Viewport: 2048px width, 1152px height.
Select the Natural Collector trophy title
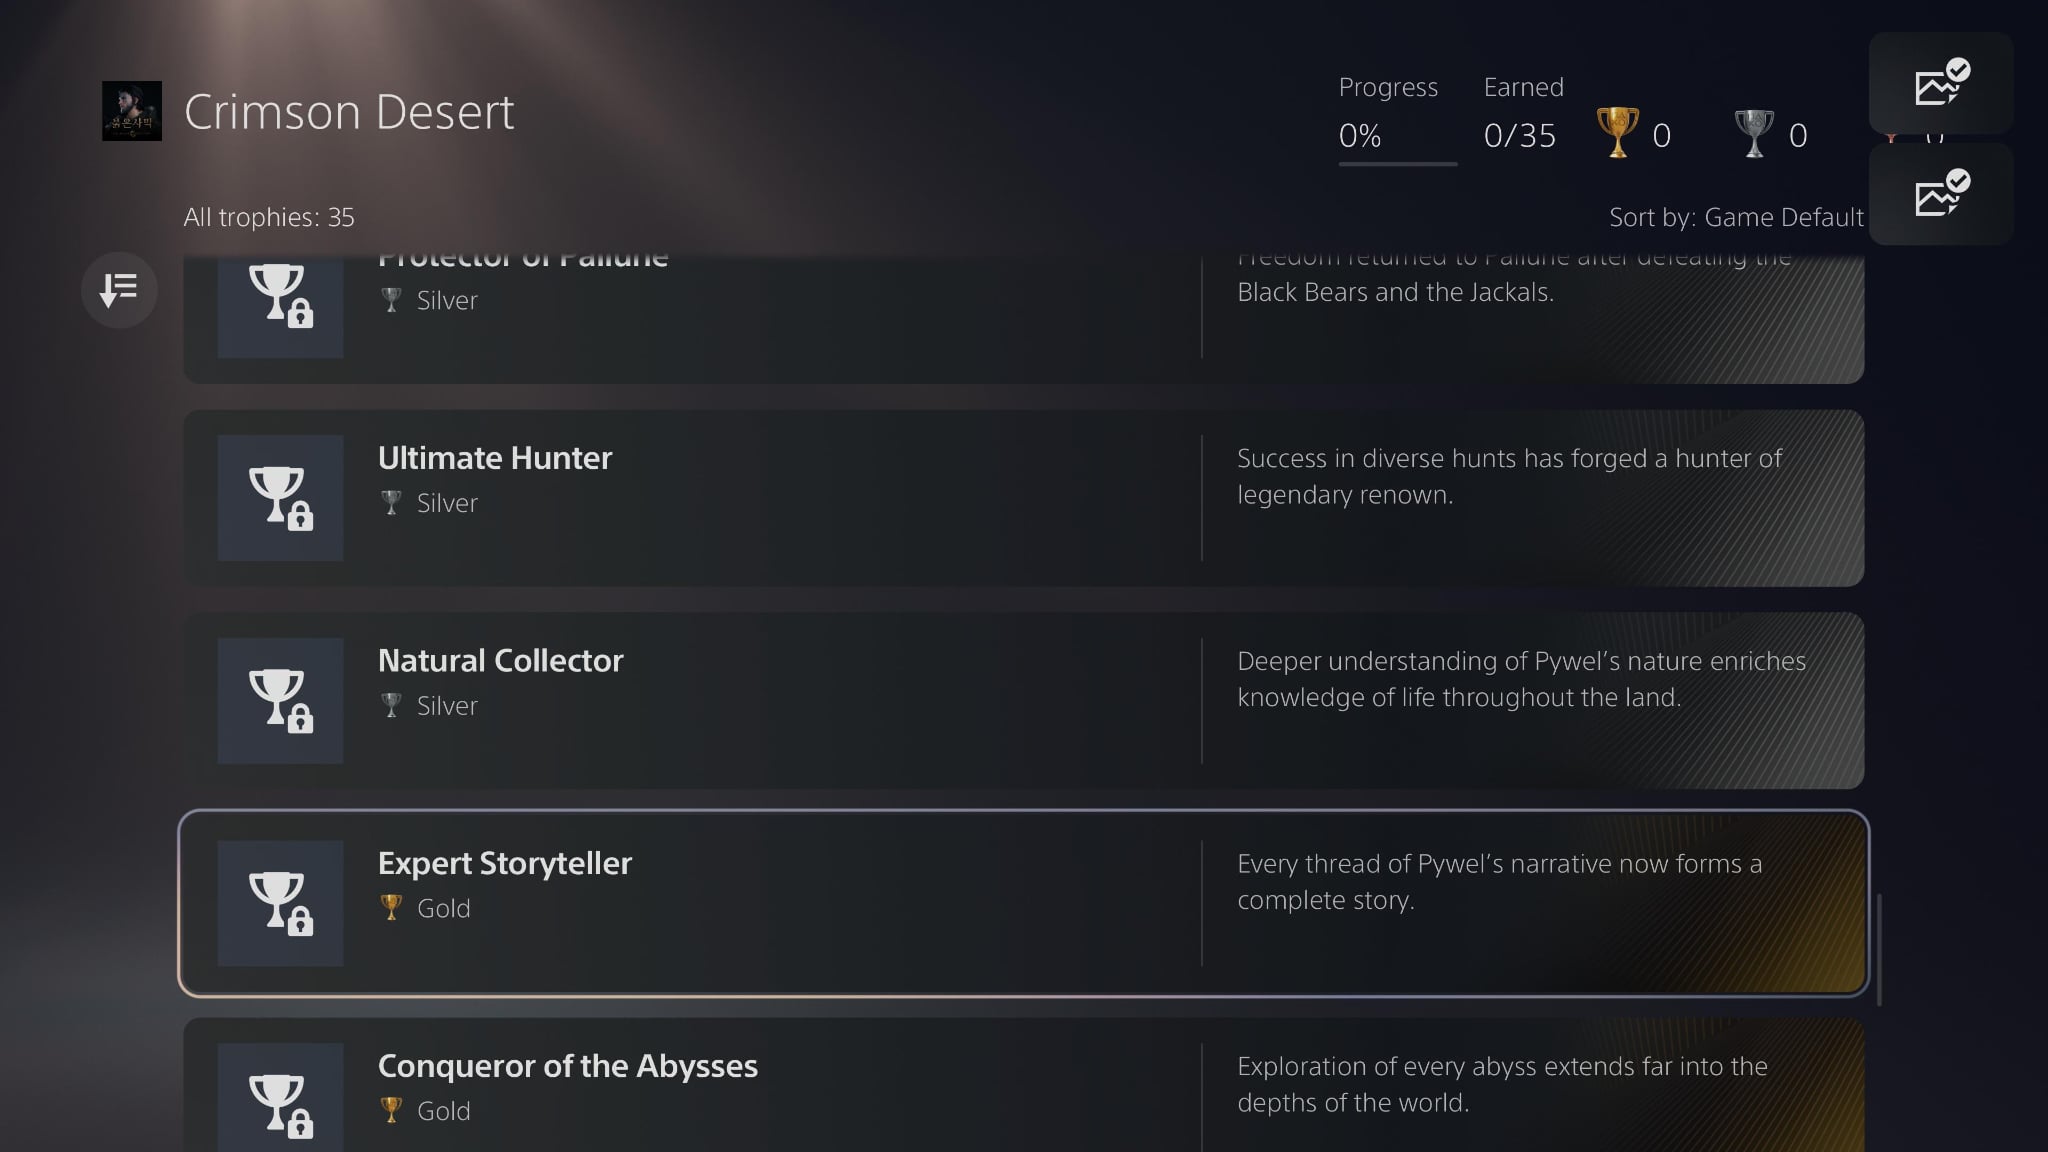coord(500,661)
